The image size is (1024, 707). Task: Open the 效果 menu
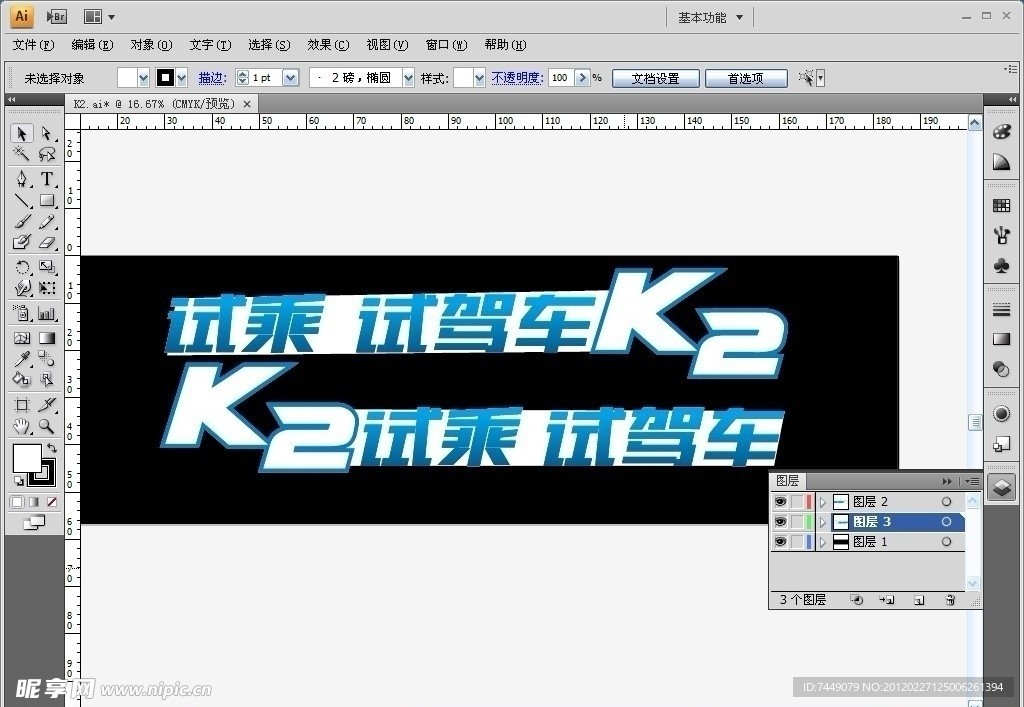click(x=328, y=44)
